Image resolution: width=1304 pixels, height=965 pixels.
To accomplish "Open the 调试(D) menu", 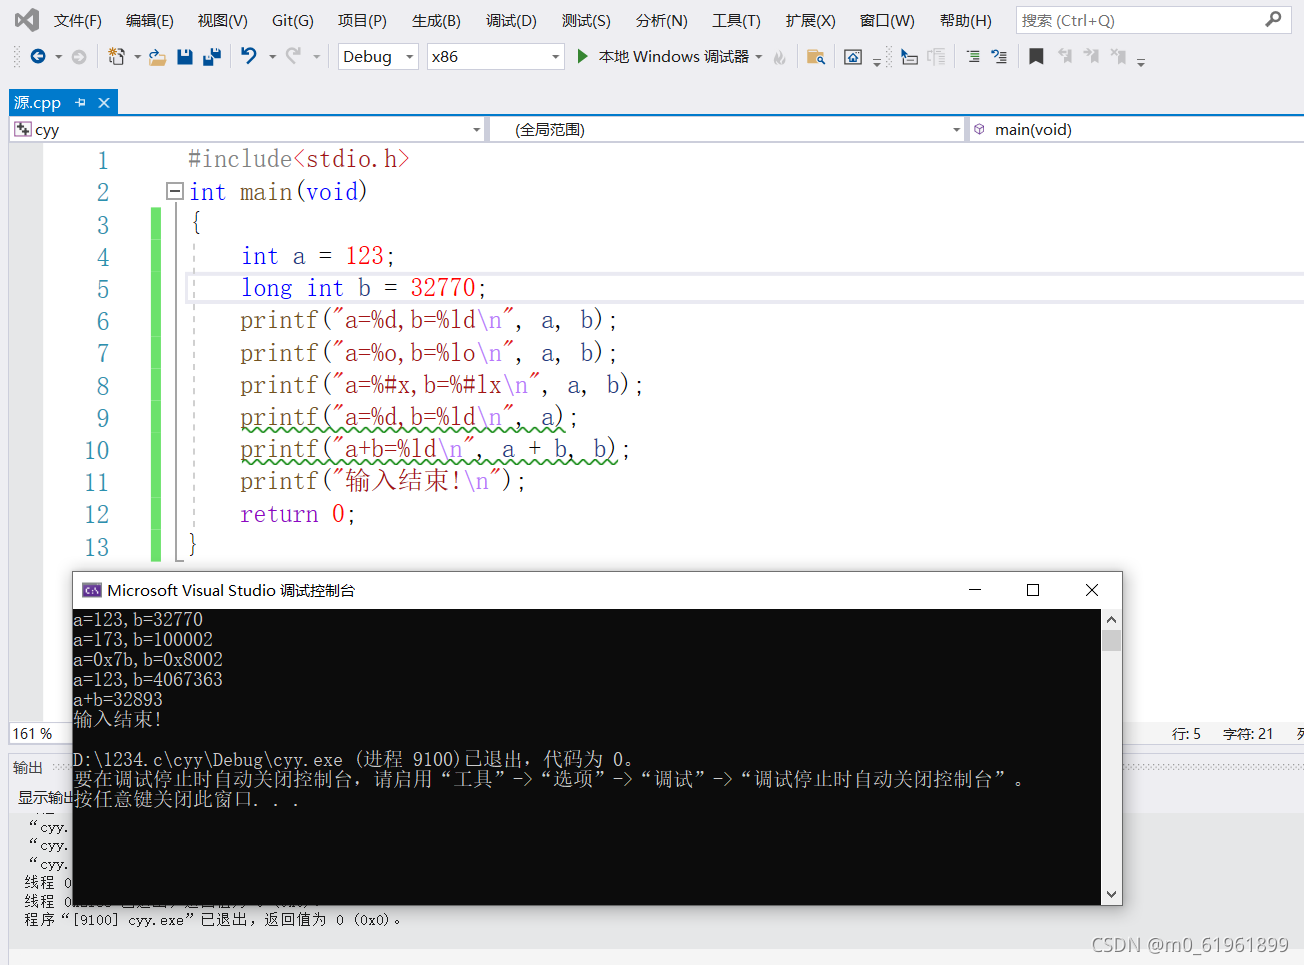I will tap(511, 21).
